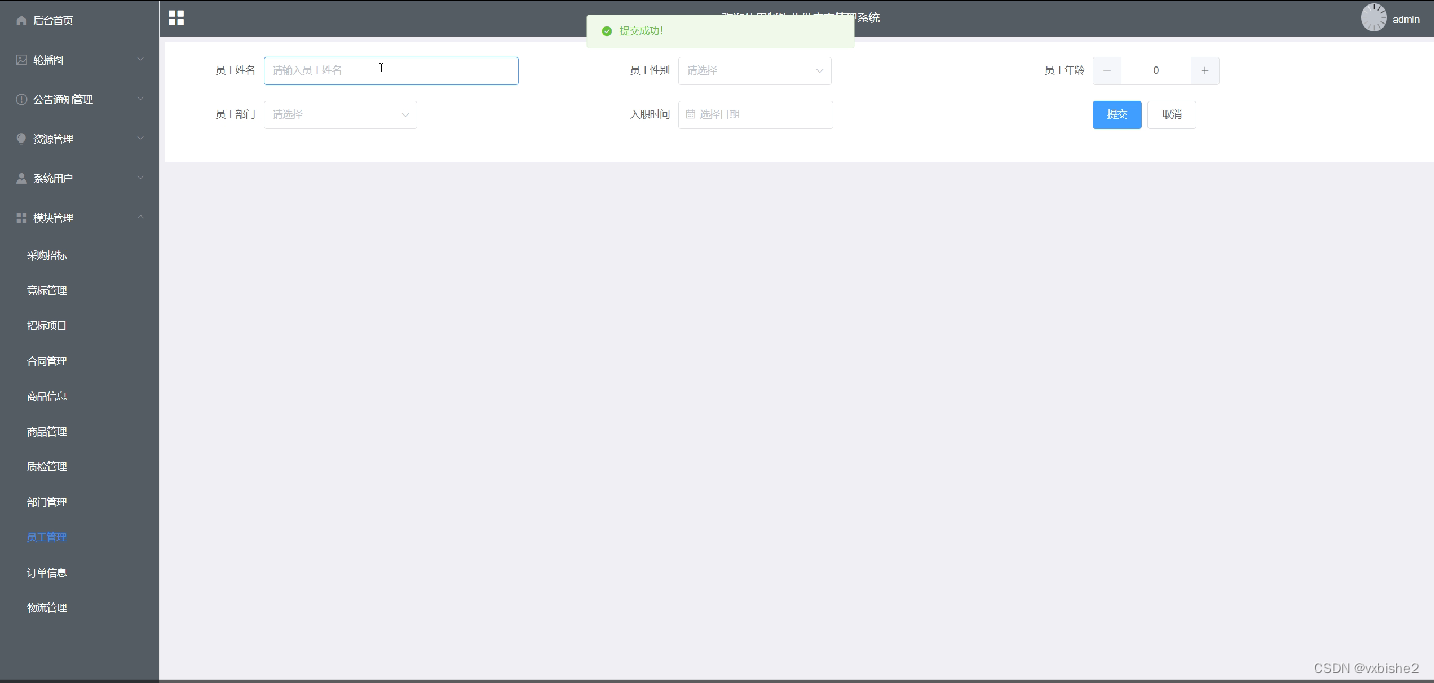The height and width of the screenshot is (683, 1434).
Task: Expand the 轮播图 sidebar menu arrow
Action: click(141, 60)
